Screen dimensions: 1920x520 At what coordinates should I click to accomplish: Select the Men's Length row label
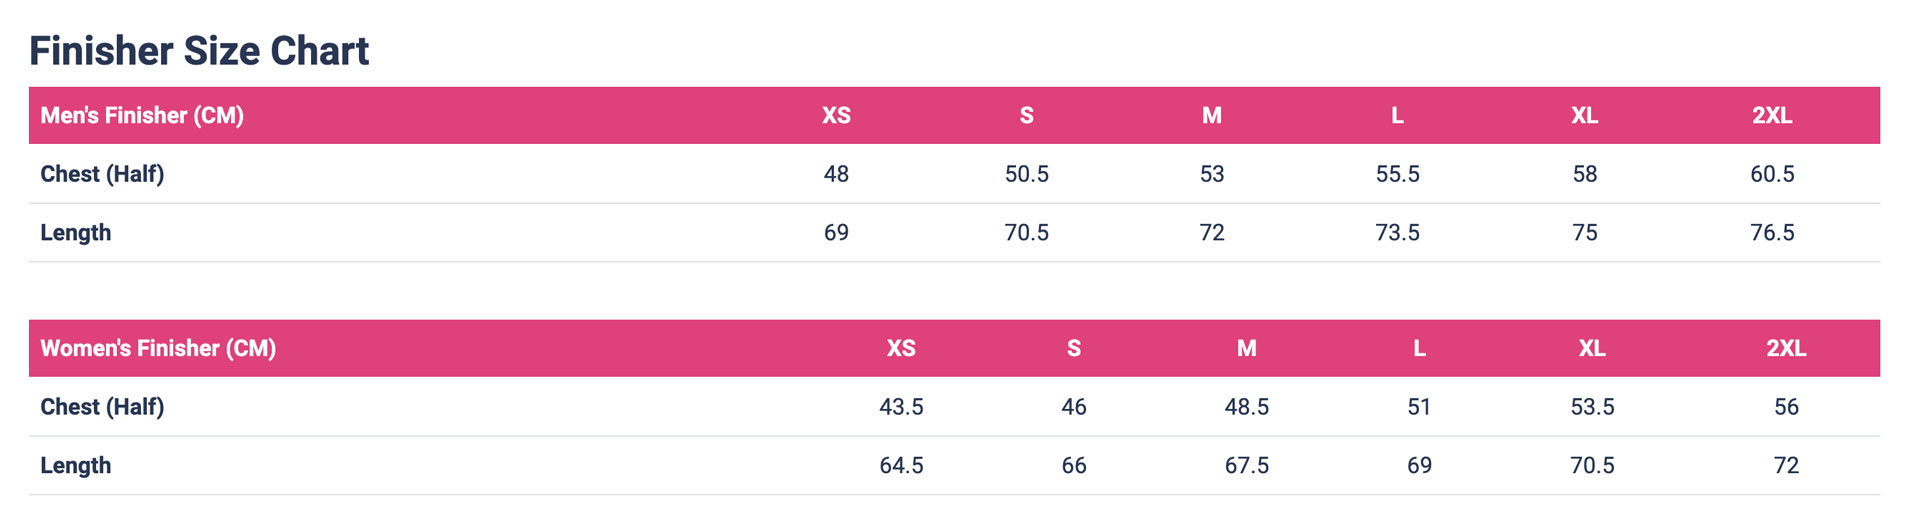[x=76, y=233]
